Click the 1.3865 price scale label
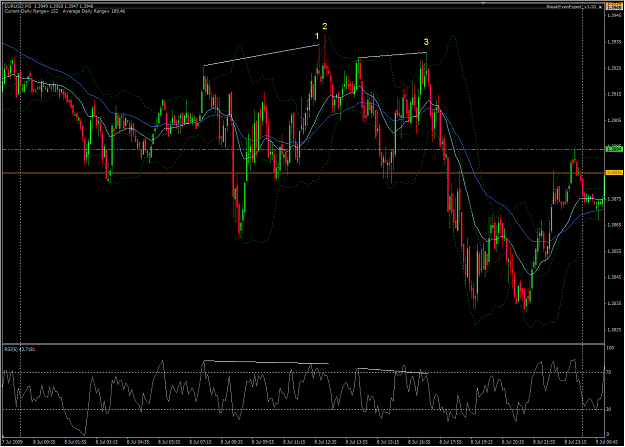Image resolution: width=625 pixels, height=447 pixels. click(x=614, y=225)
